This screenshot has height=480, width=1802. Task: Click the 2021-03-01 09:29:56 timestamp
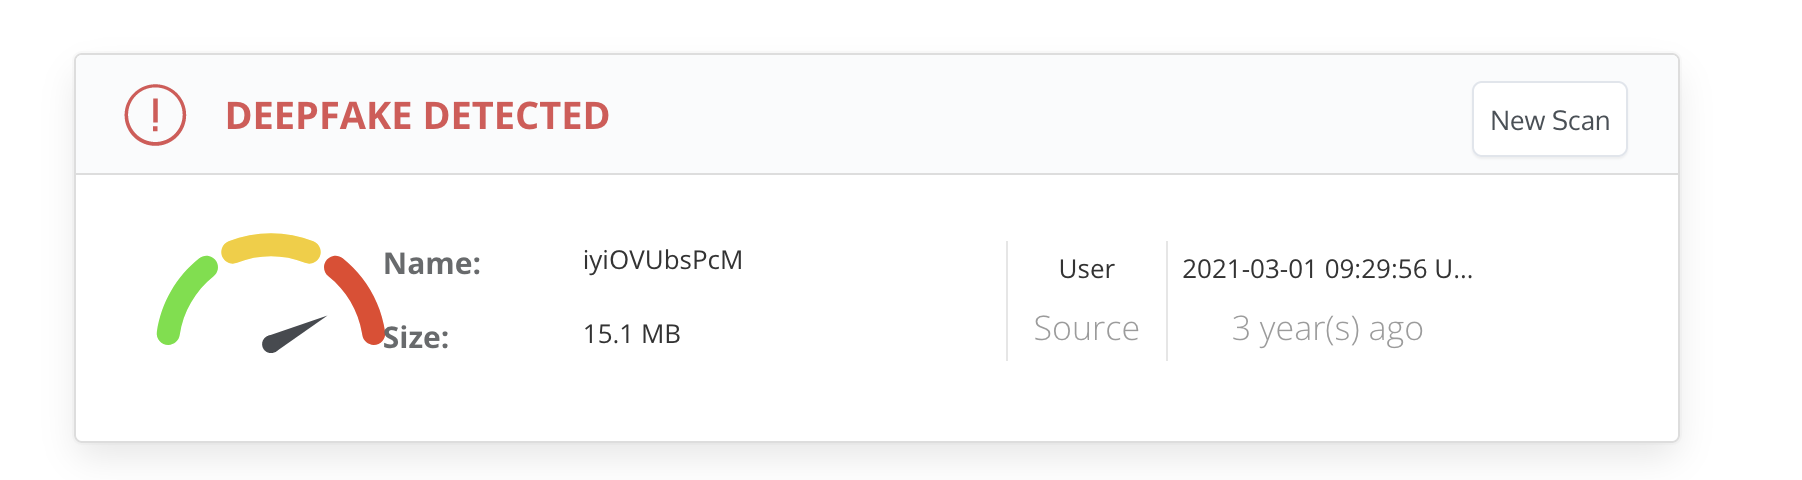1304,269
